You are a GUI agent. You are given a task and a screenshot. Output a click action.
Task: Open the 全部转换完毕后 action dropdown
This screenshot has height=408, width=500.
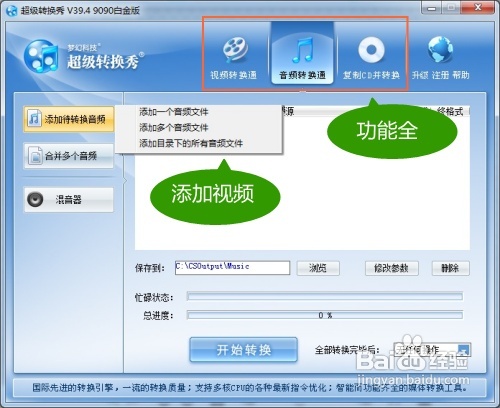[432, 350]
